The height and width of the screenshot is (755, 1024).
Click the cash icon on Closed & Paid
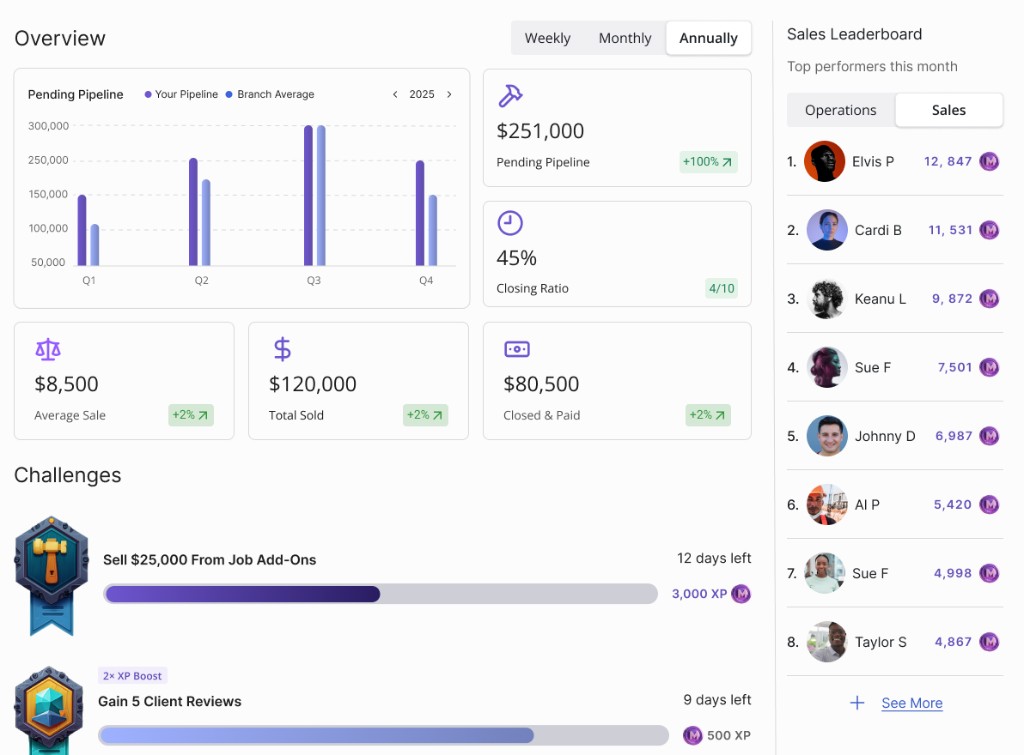[x=517, y=349]
